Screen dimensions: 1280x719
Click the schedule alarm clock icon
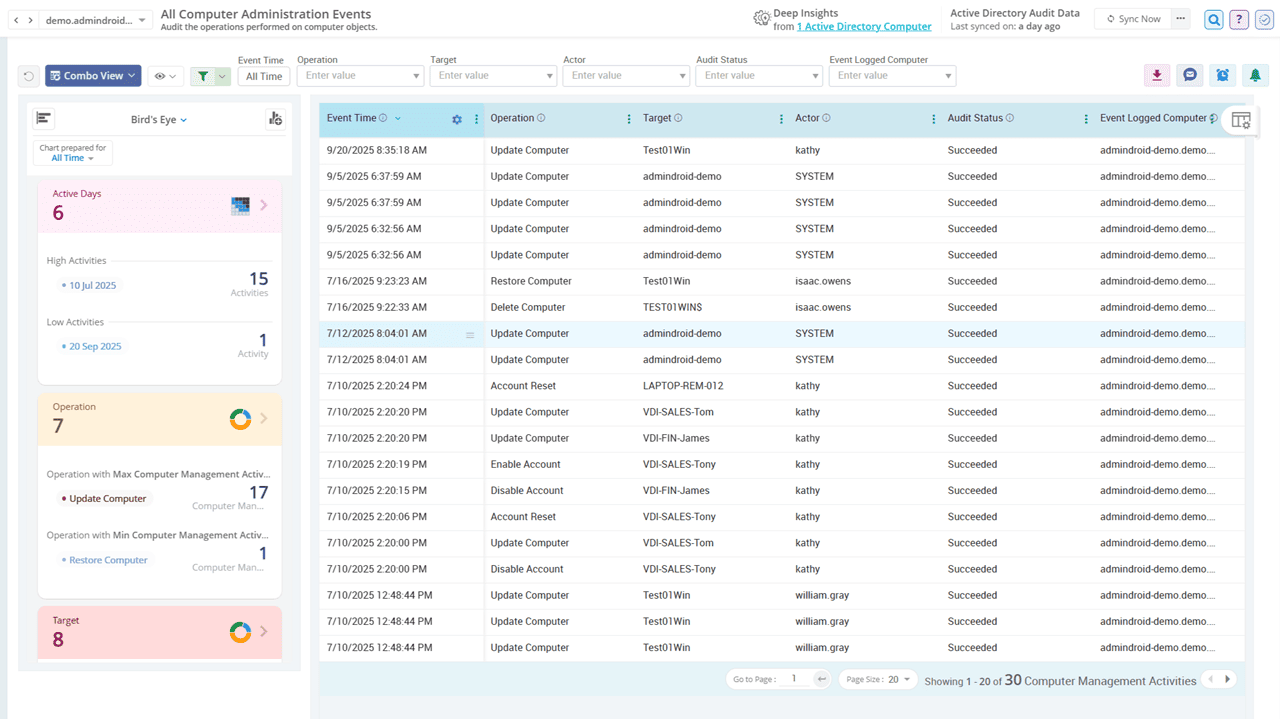coord(1222,75)
